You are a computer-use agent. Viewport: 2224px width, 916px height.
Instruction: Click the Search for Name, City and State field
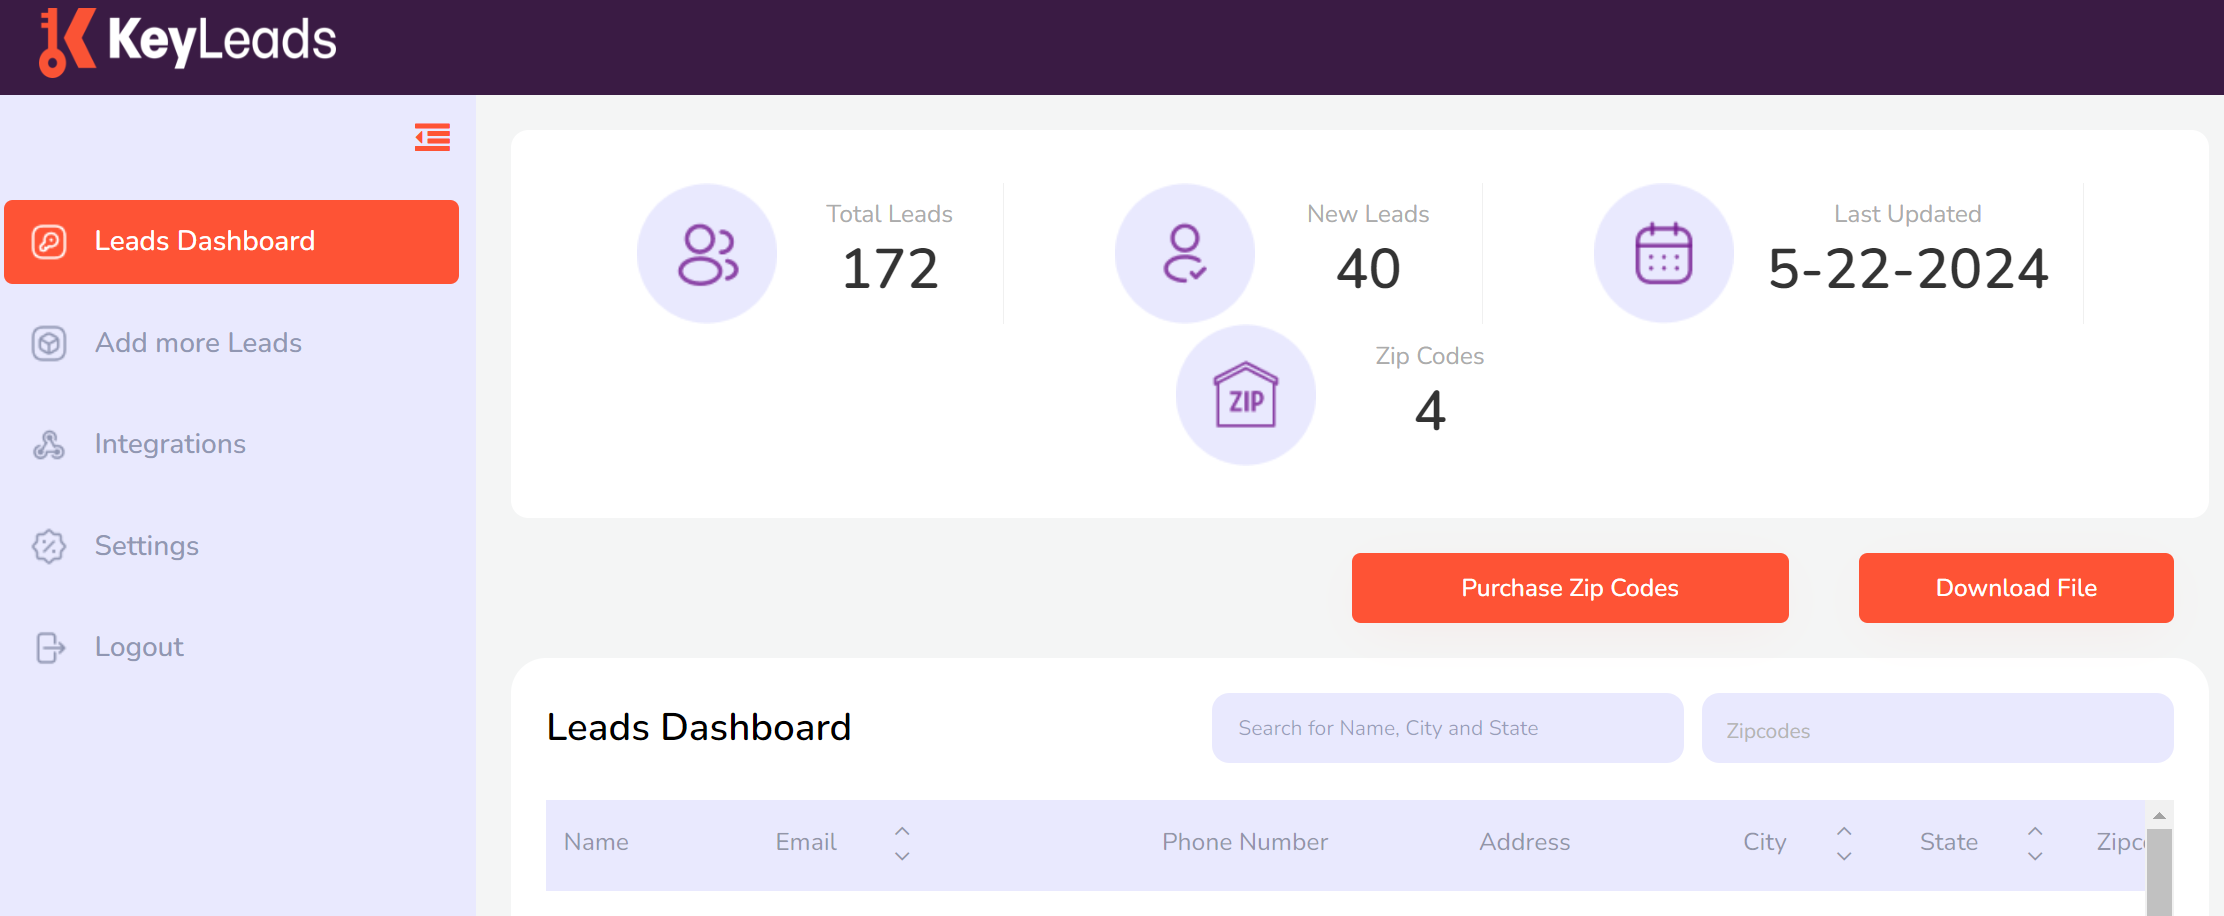[1447, 727]
